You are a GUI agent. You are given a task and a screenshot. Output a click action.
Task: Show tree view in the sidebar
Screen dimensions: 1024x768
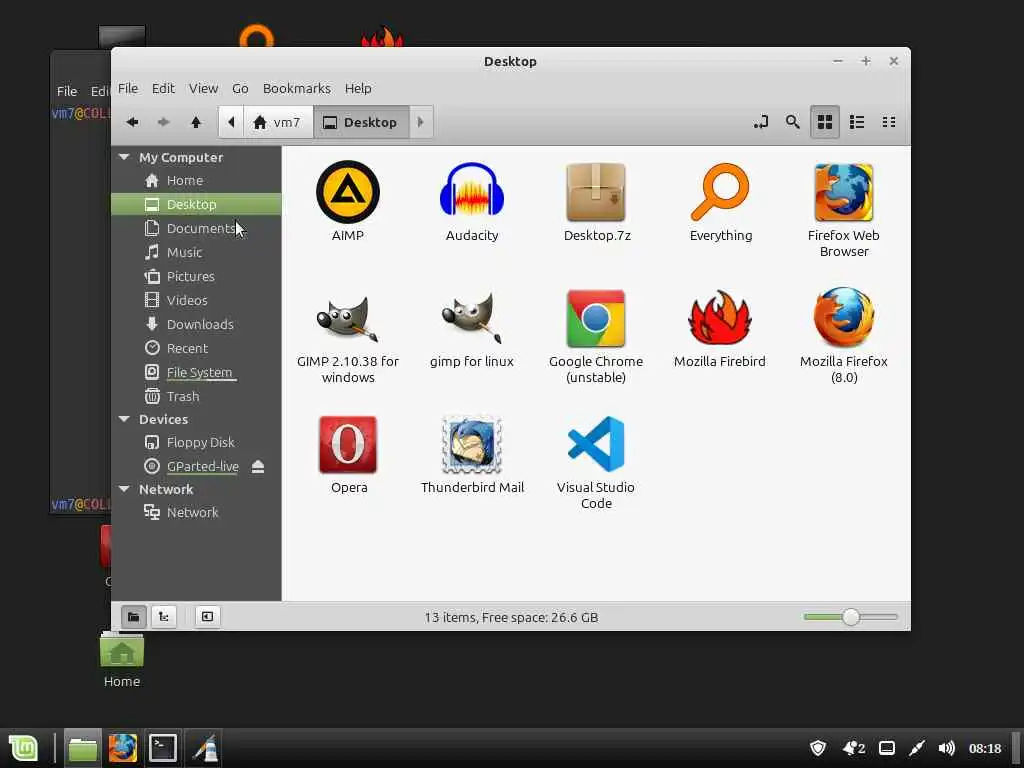(164, 616)
